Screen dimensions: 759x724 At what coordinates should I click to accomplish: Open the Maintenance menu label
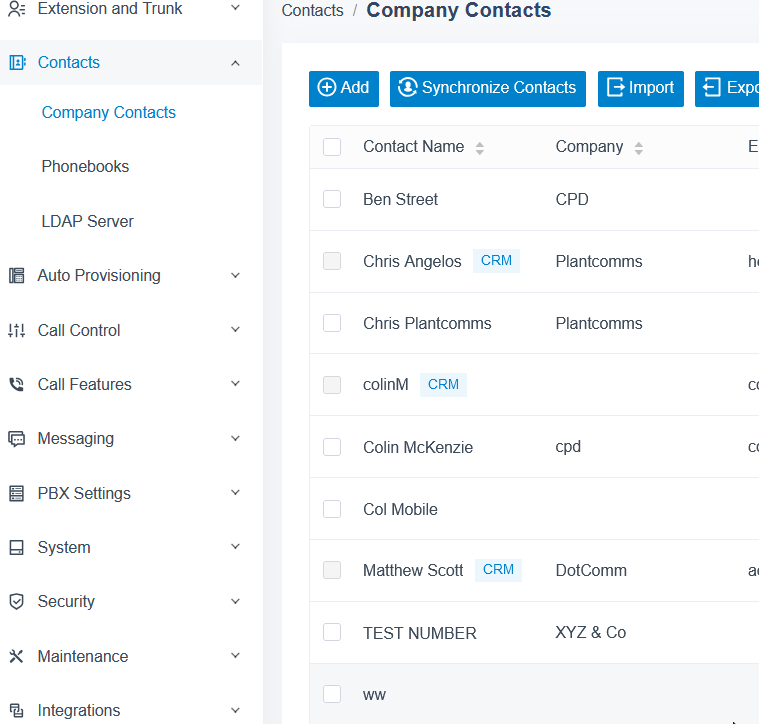pos(83,656)
